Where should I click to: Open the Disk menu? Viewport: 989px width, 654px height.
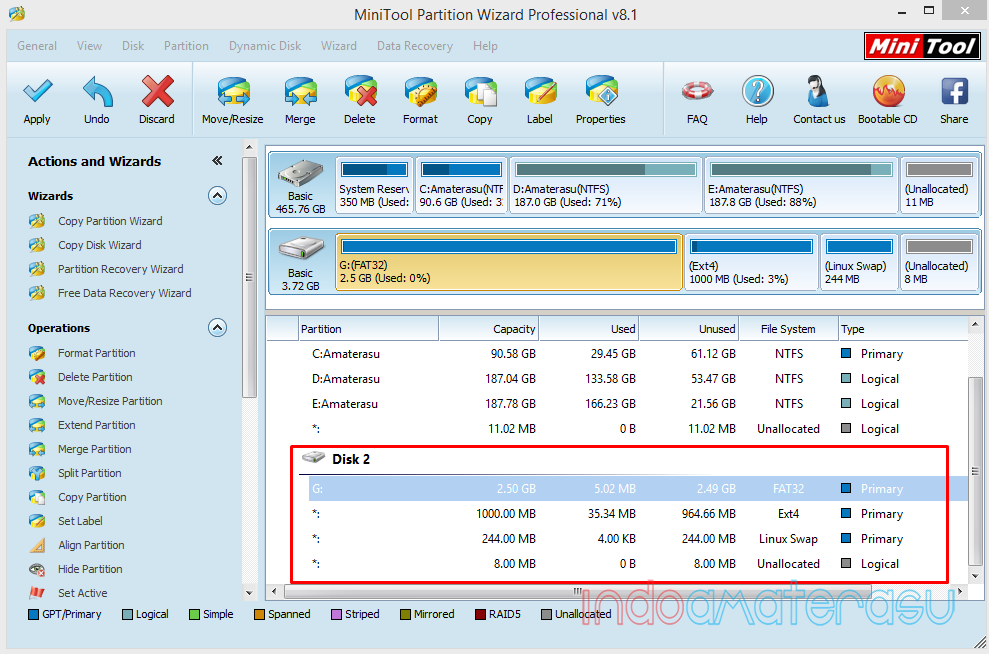point(133,46)
